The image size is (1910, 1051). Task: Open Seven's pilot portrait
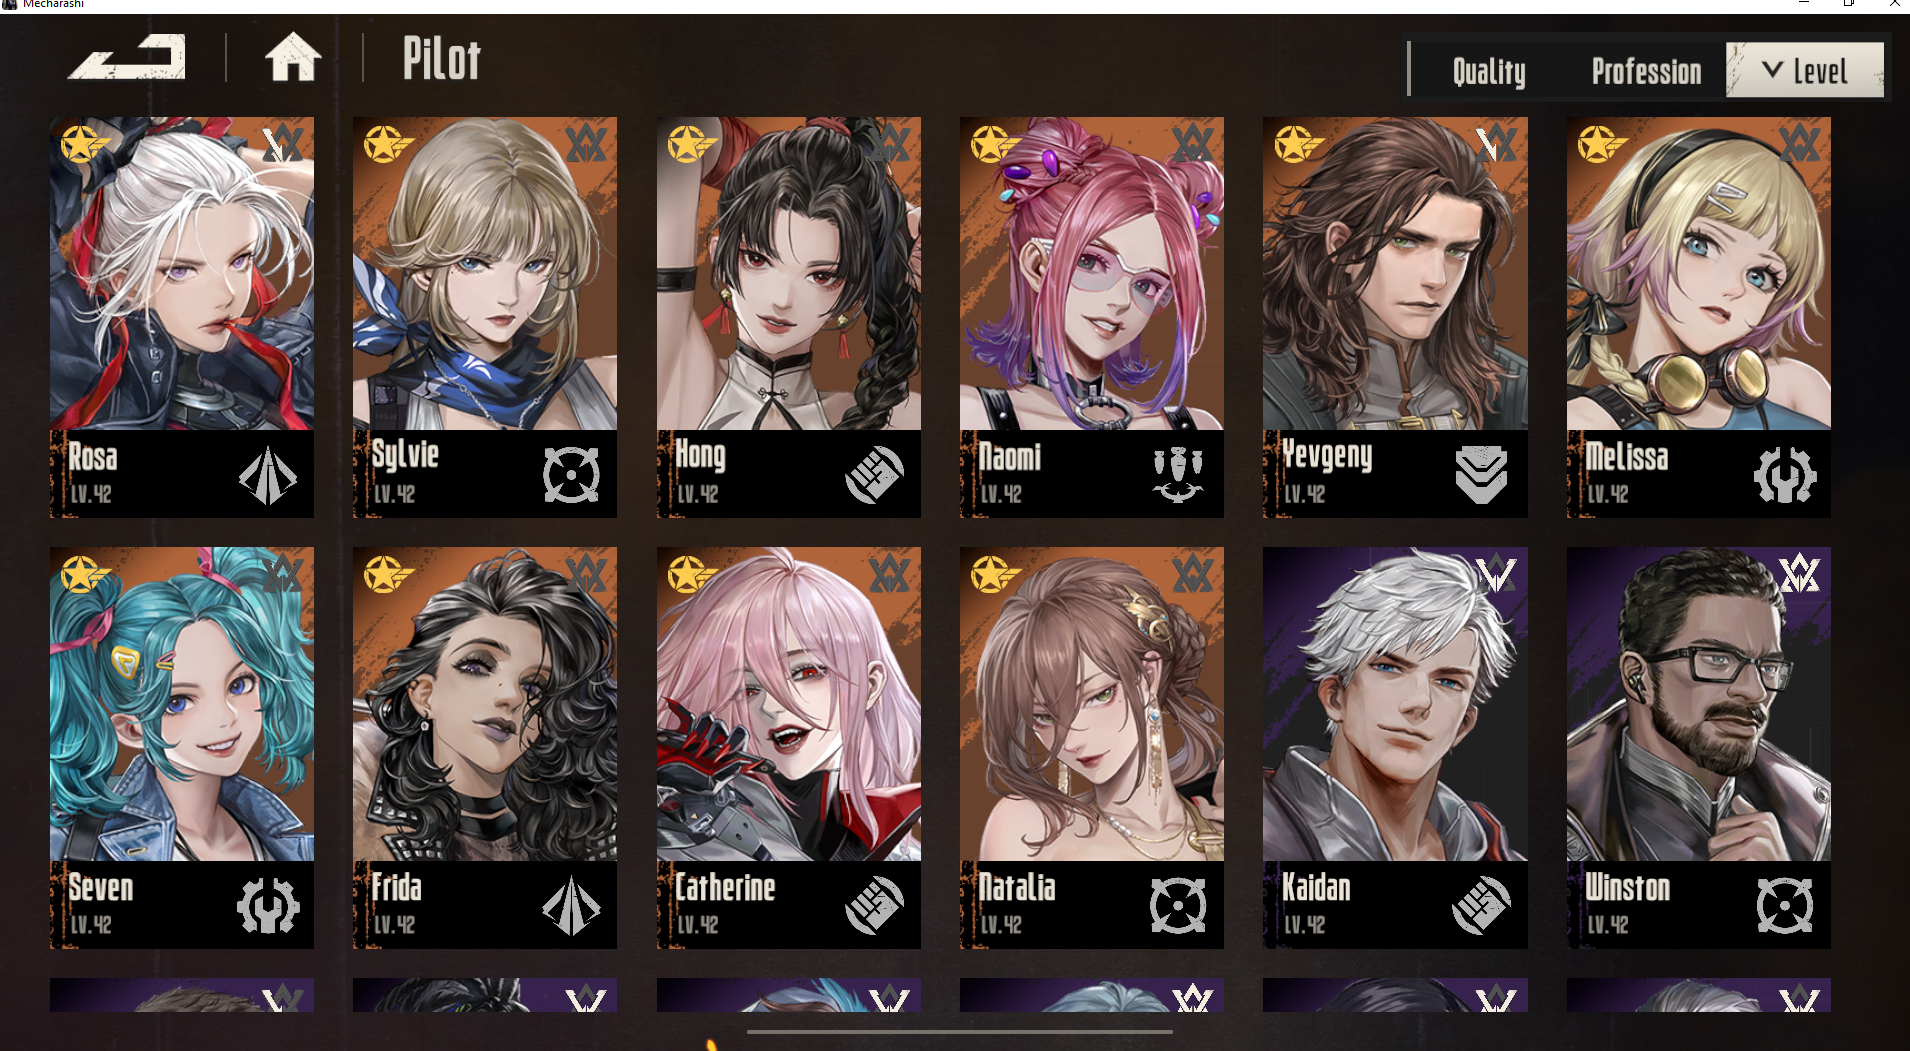[x=182, y=704]
